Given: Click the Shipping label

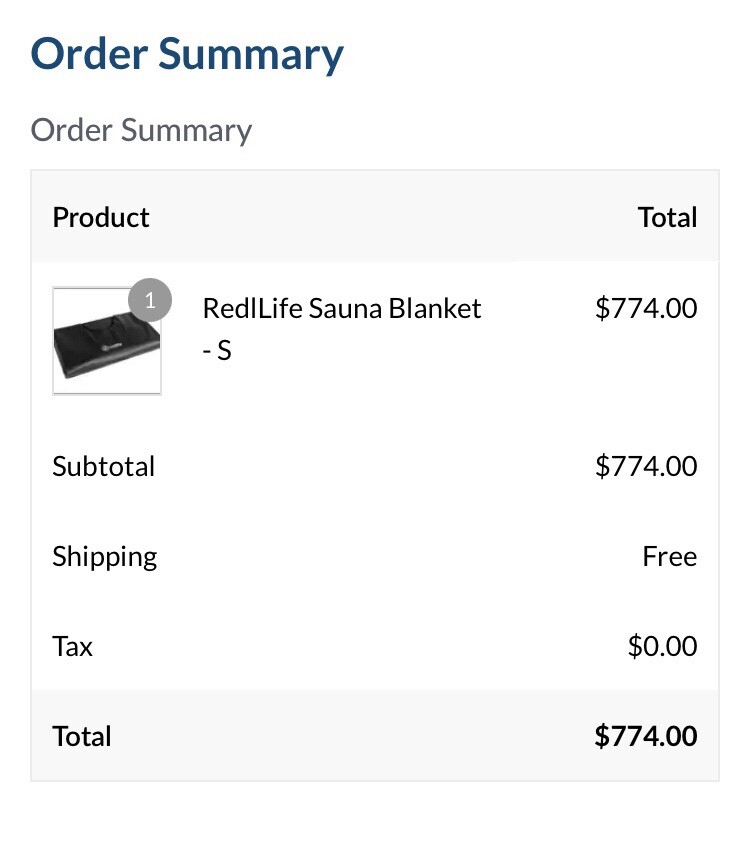Looking at the screenshot, I should [104, 557].
